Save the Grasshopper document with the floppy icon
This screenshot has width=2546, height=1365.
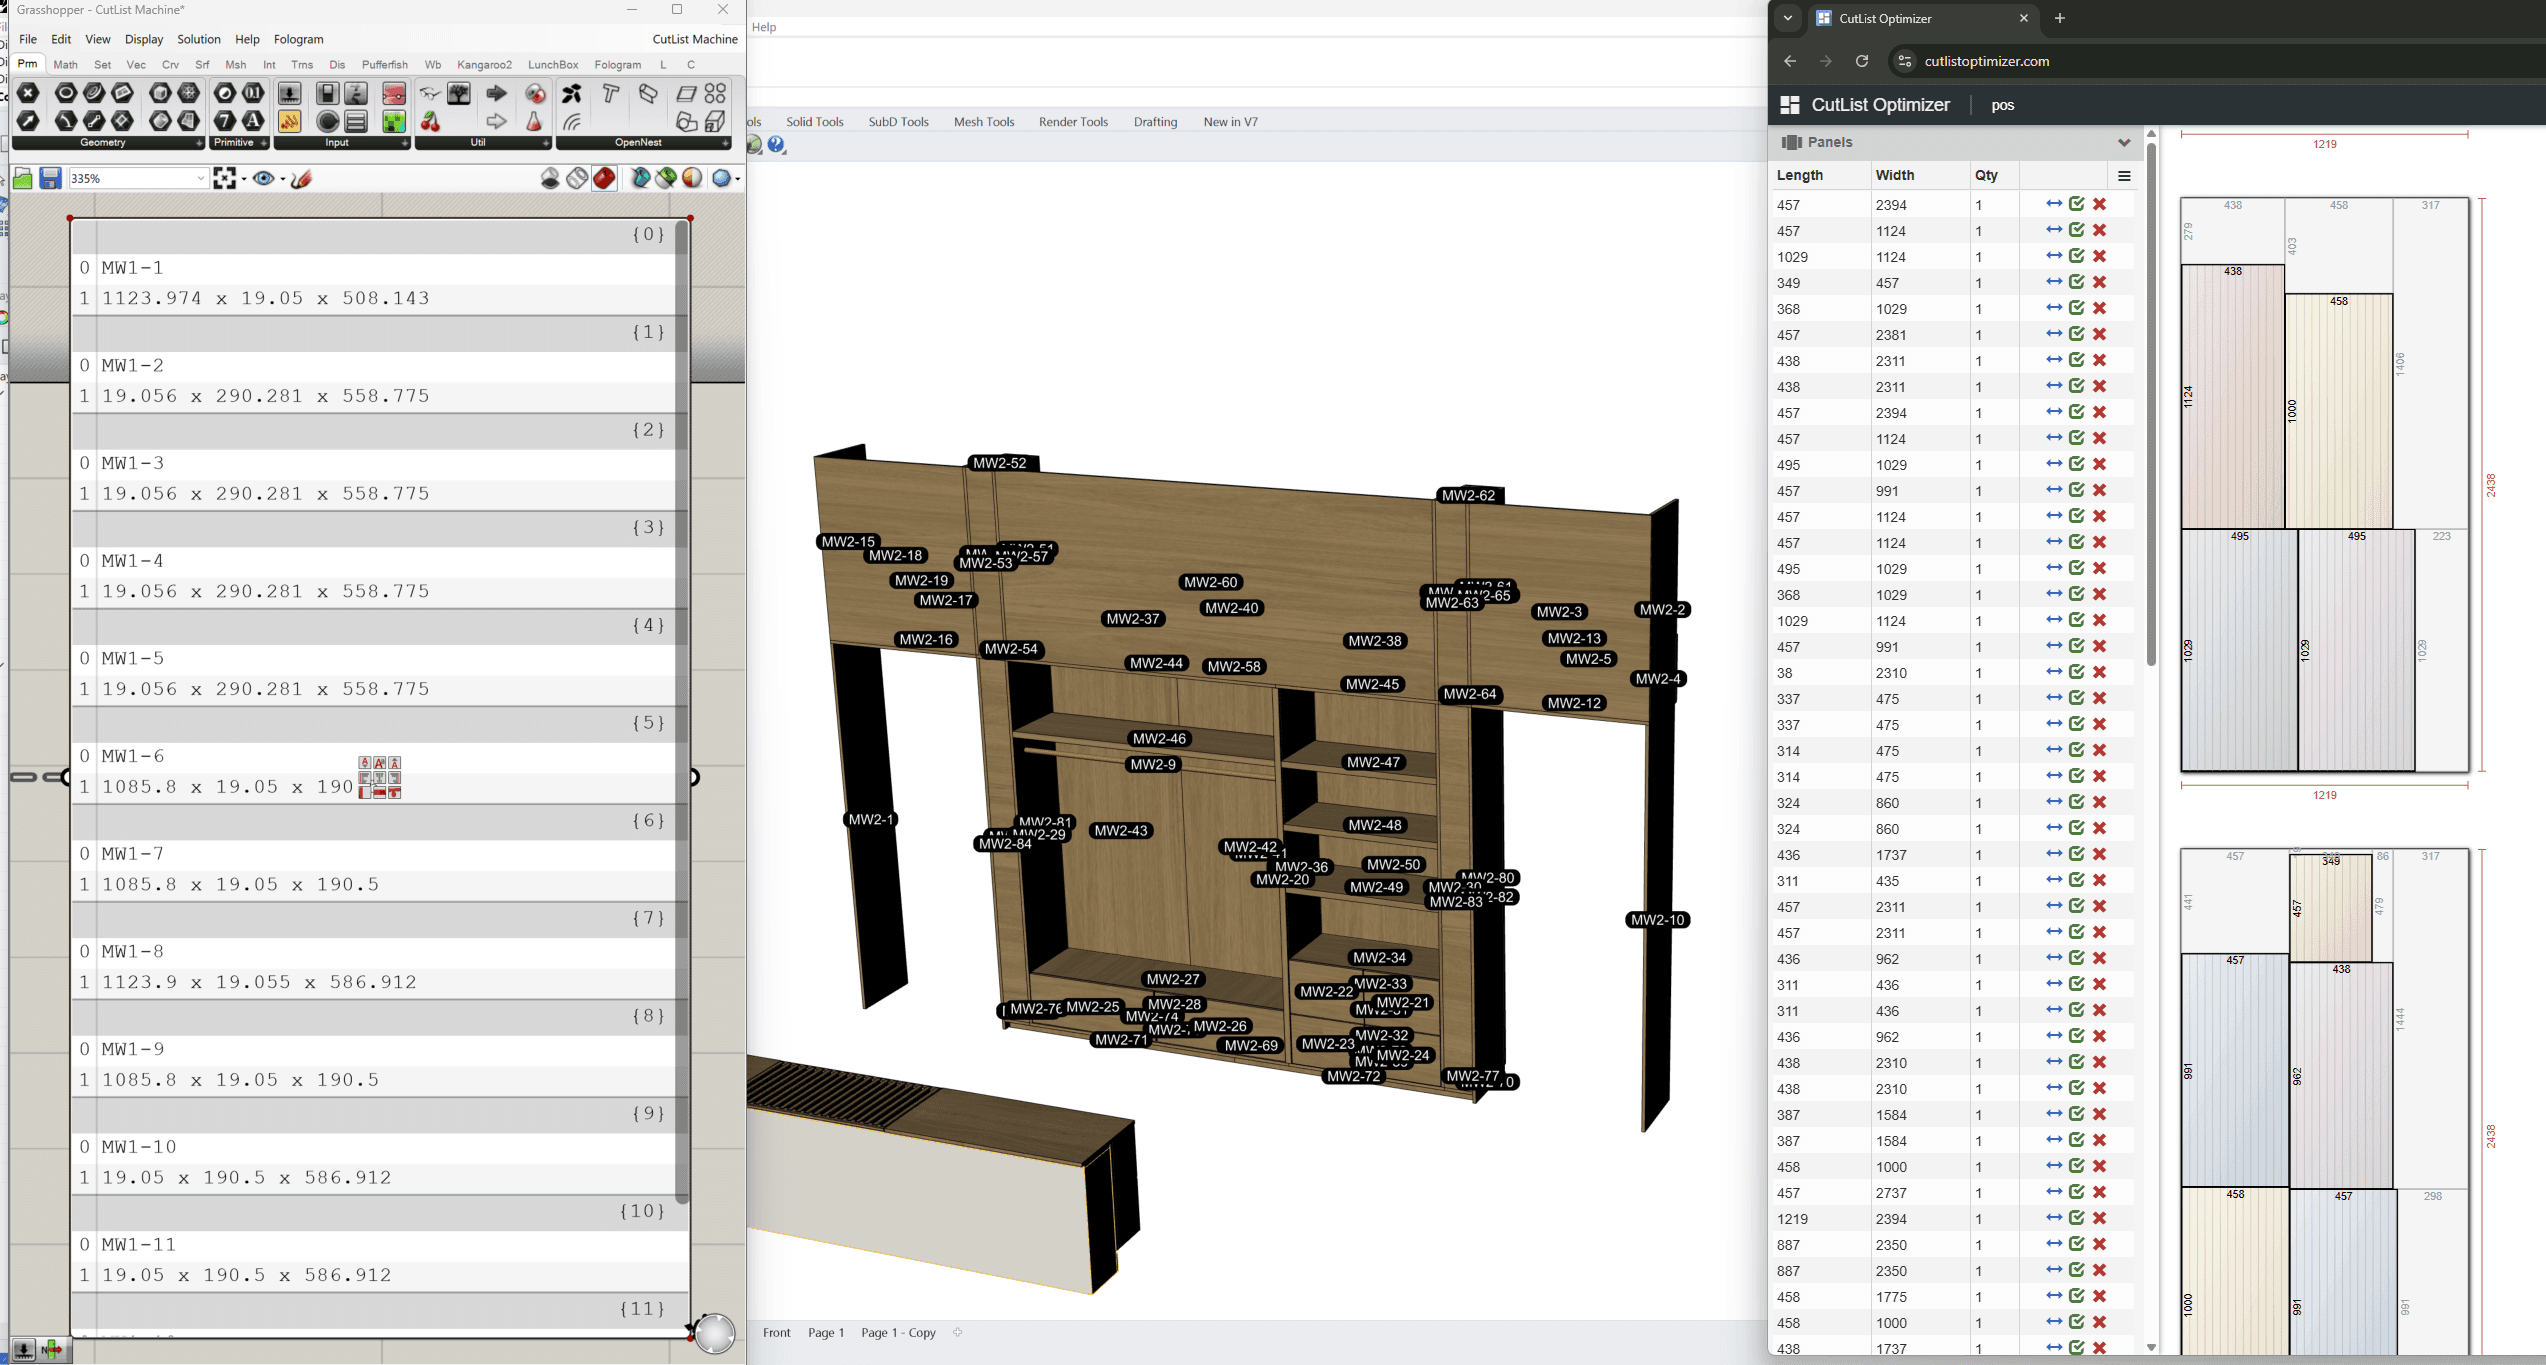pos(50,178)
